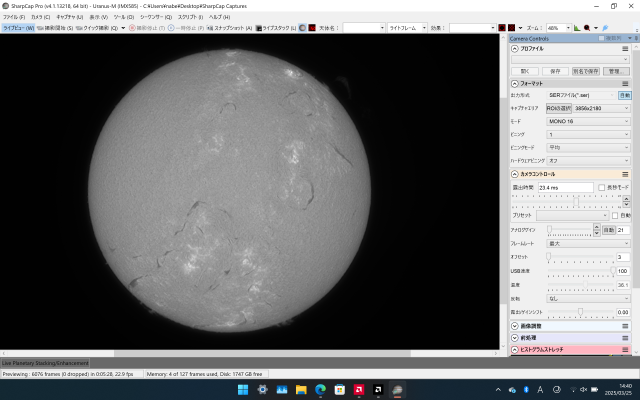Toggle the 自動 button for アナログゲイン
This screenshot has width=640, height=400.
point(609,230)
